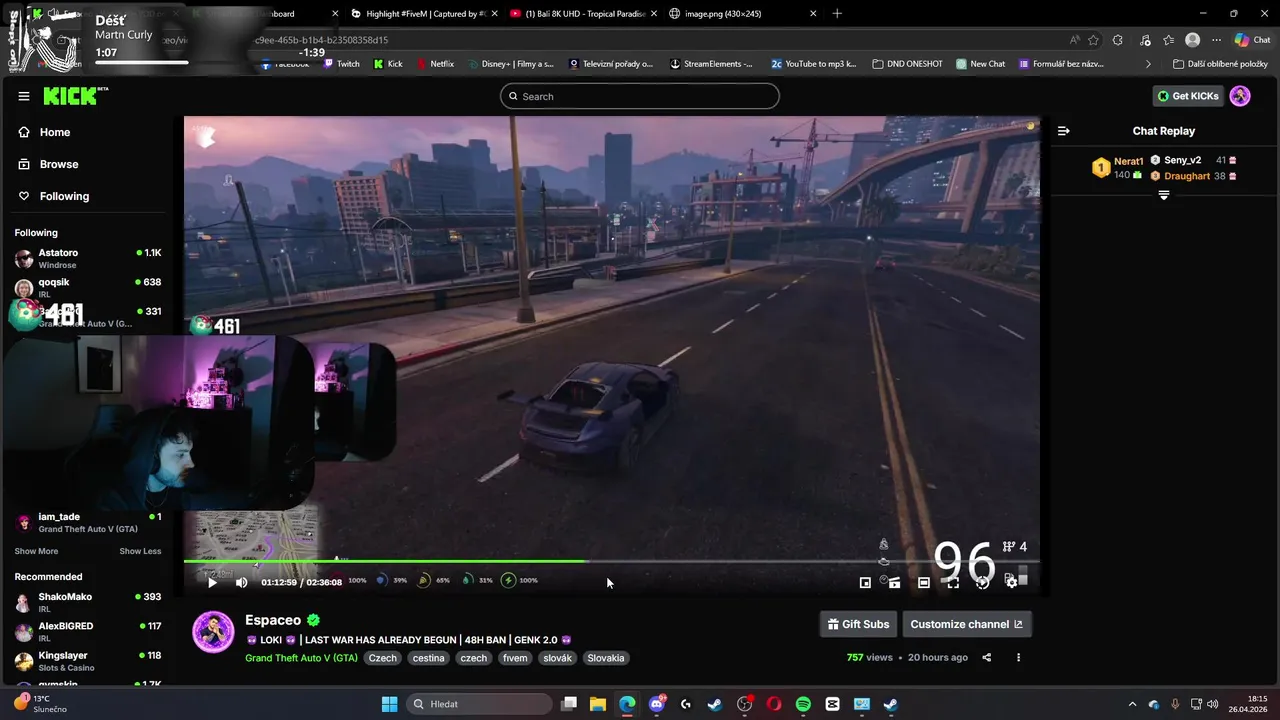Open Astatoro's channel from Following
Viewport: 1280px width, 720px height.
pos(88,258)
